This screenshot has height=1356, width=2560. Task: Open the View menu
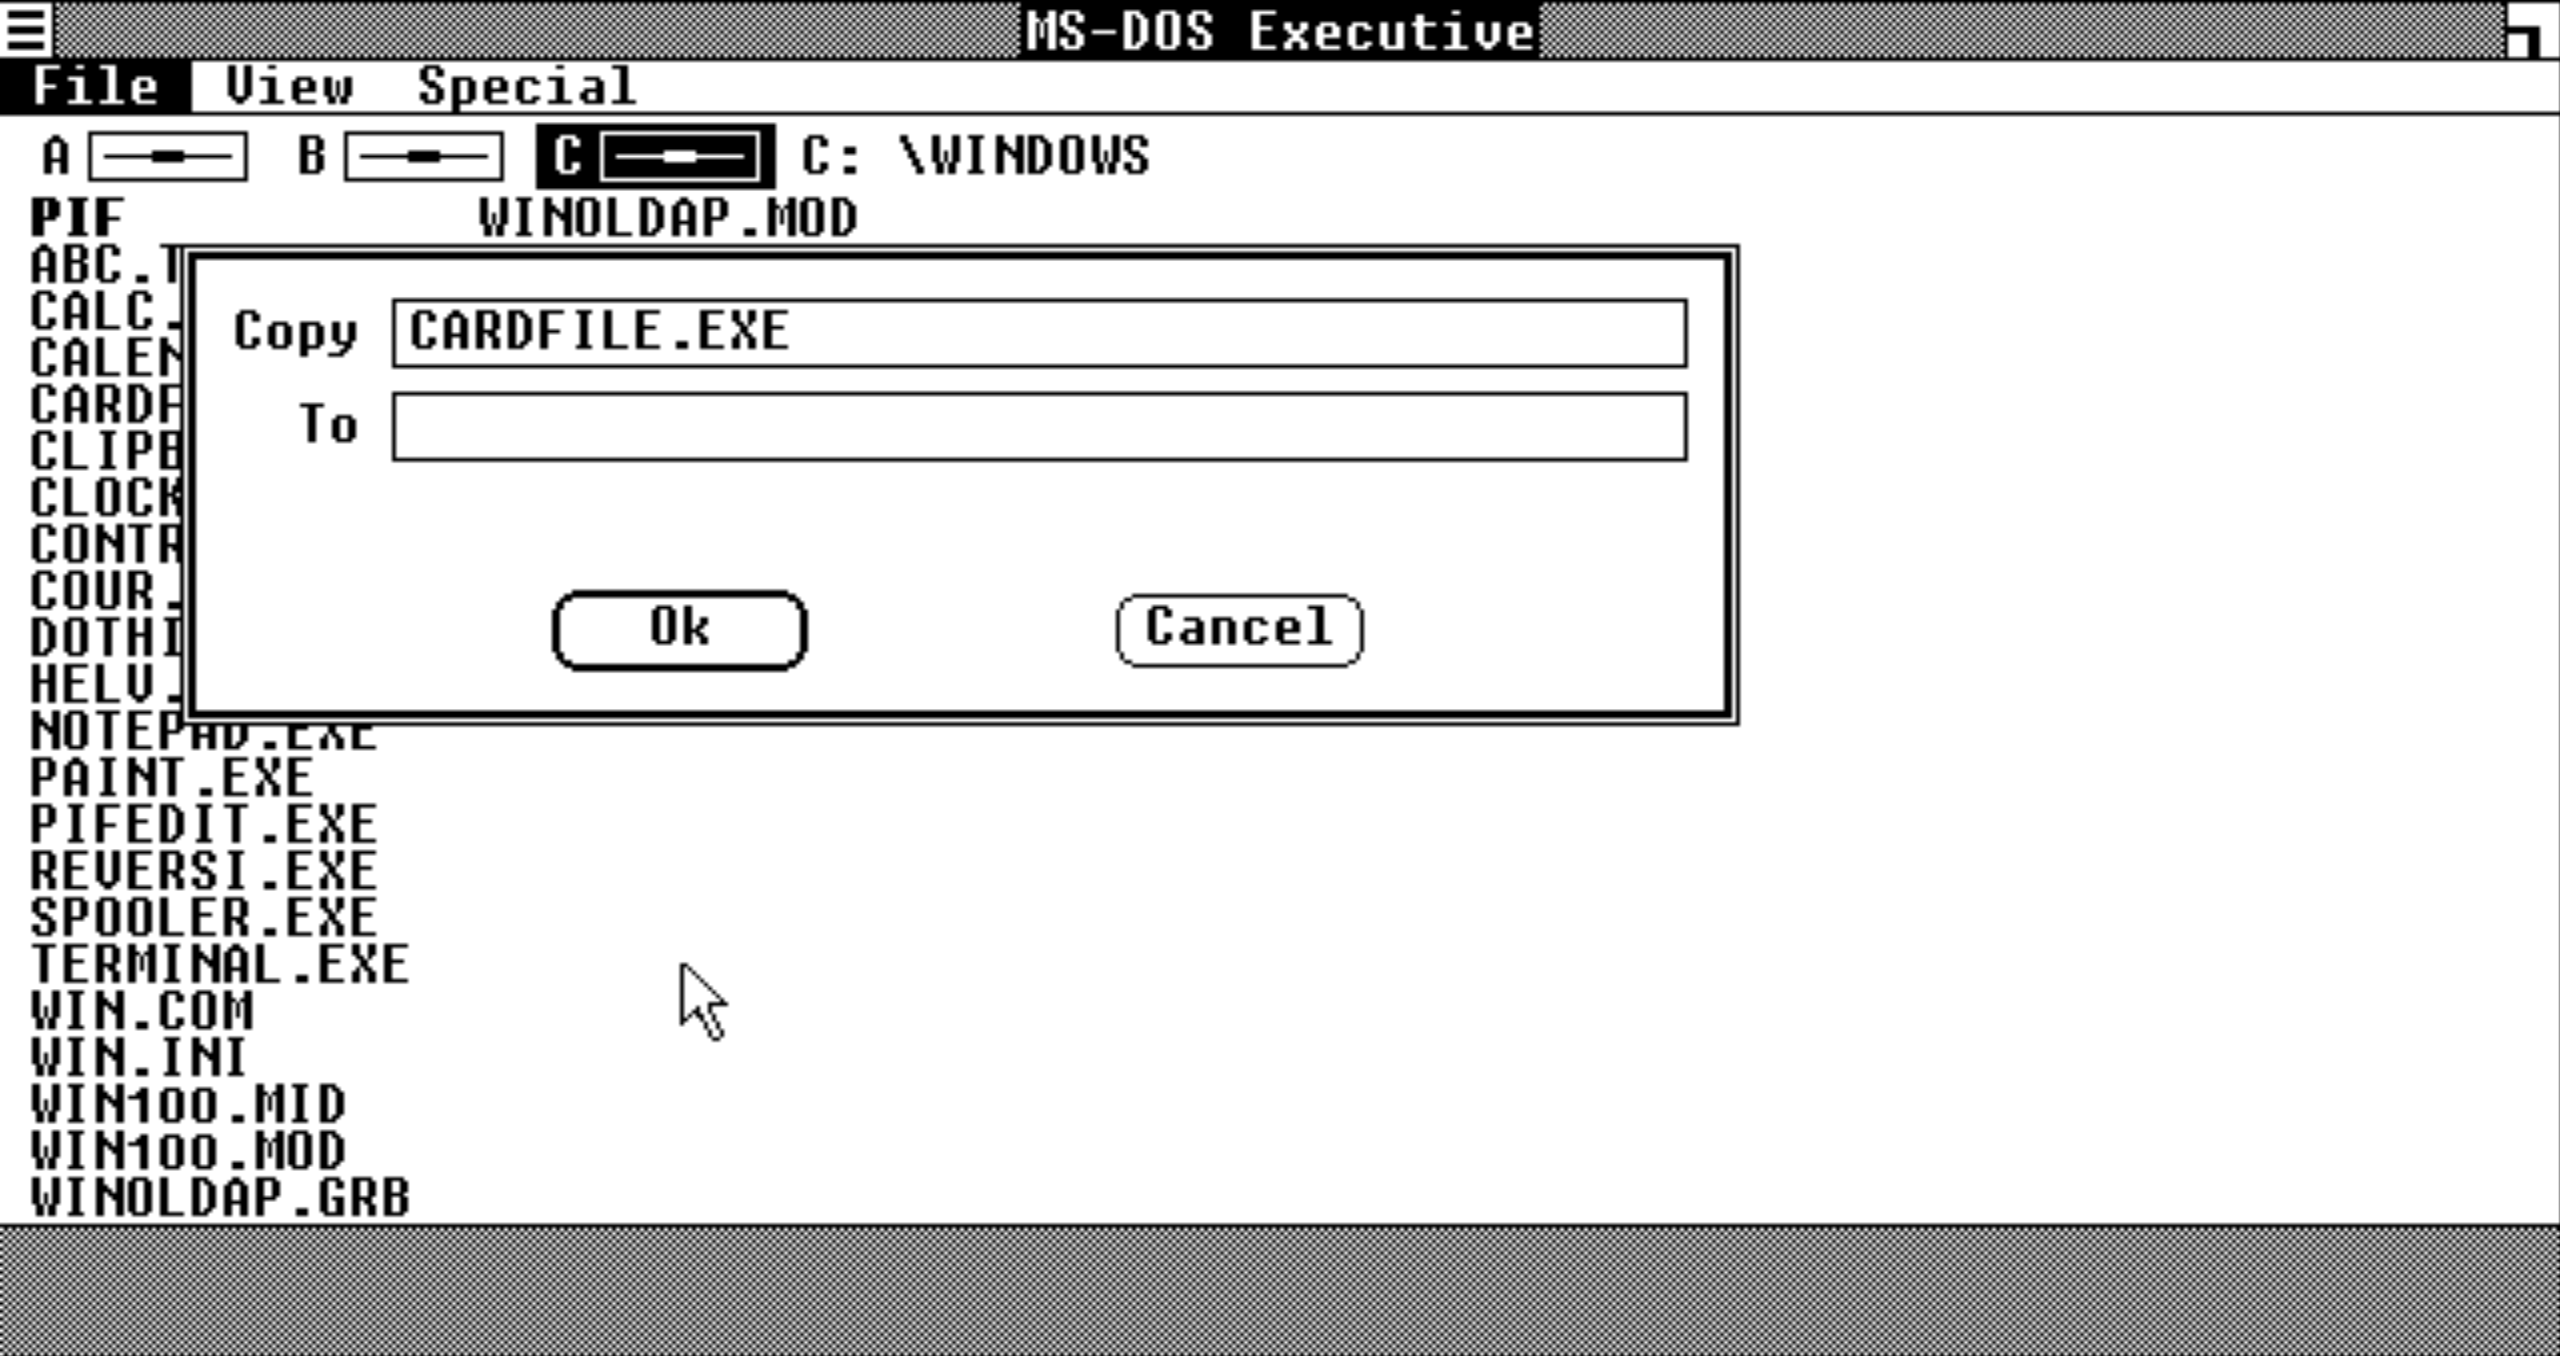pyautogui.click(x=289, y=86)
